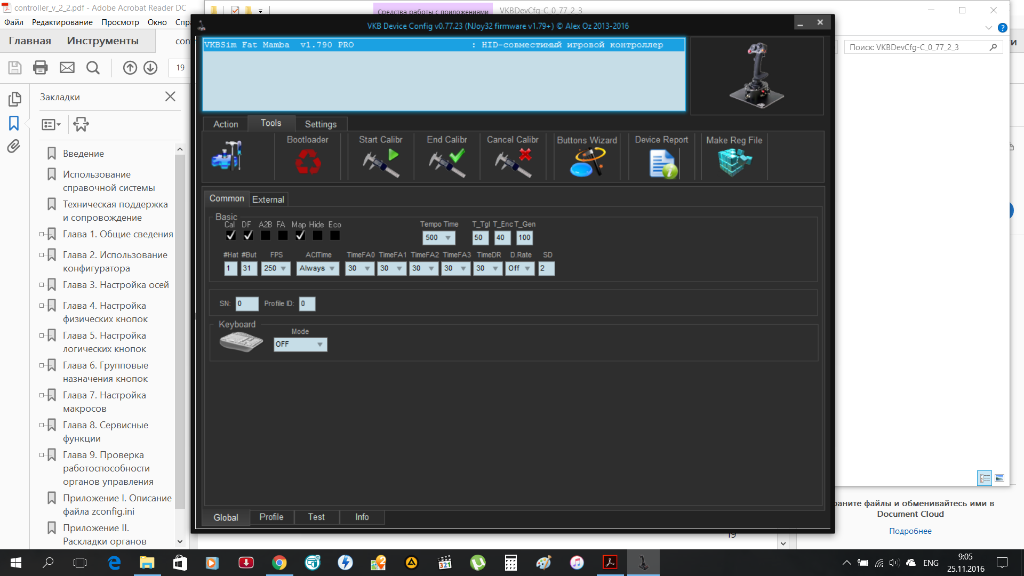Click the Explorer search field for VKBDevCfg

tap(922, 47)
